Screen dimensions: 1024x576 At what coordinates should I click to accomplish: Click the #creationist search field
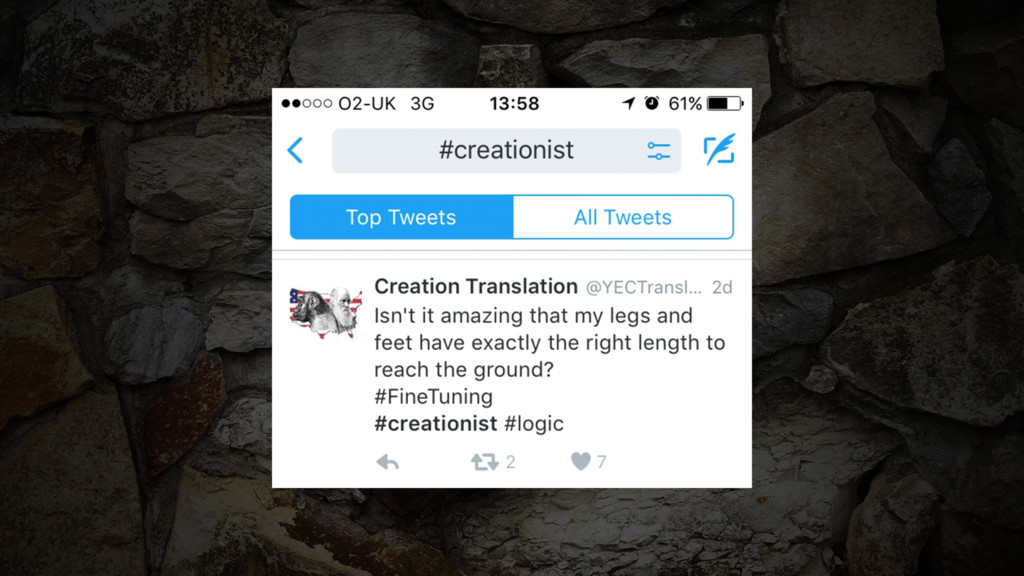tap(506, 150)
